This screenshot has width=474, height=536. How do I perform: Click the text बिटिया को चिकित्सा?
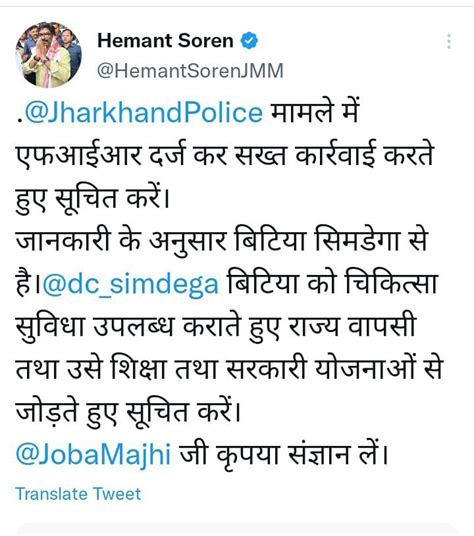tap(331, 284)
